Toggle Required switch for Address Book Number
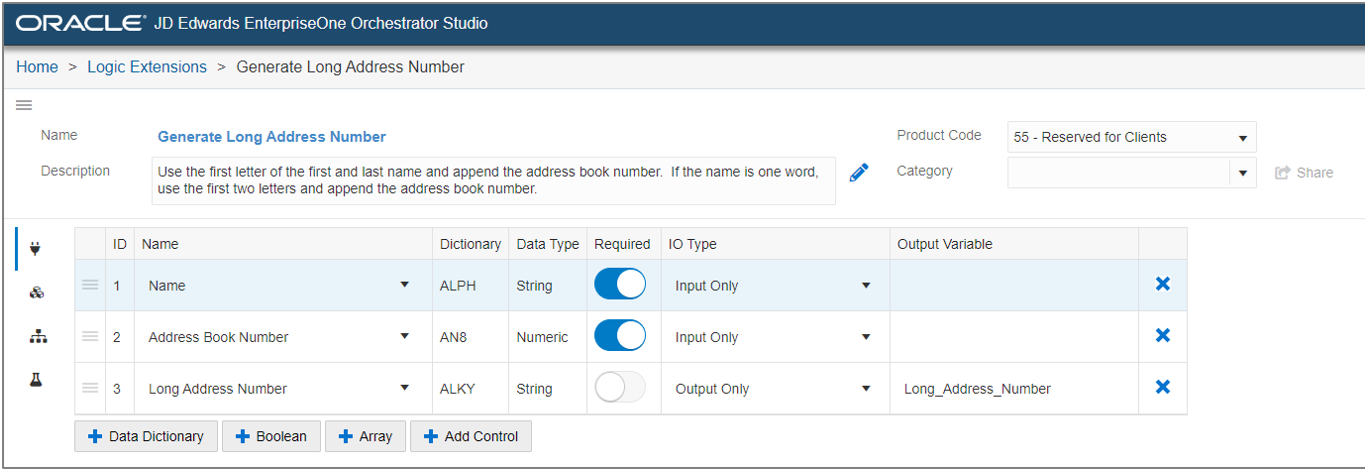 point(620,337)
